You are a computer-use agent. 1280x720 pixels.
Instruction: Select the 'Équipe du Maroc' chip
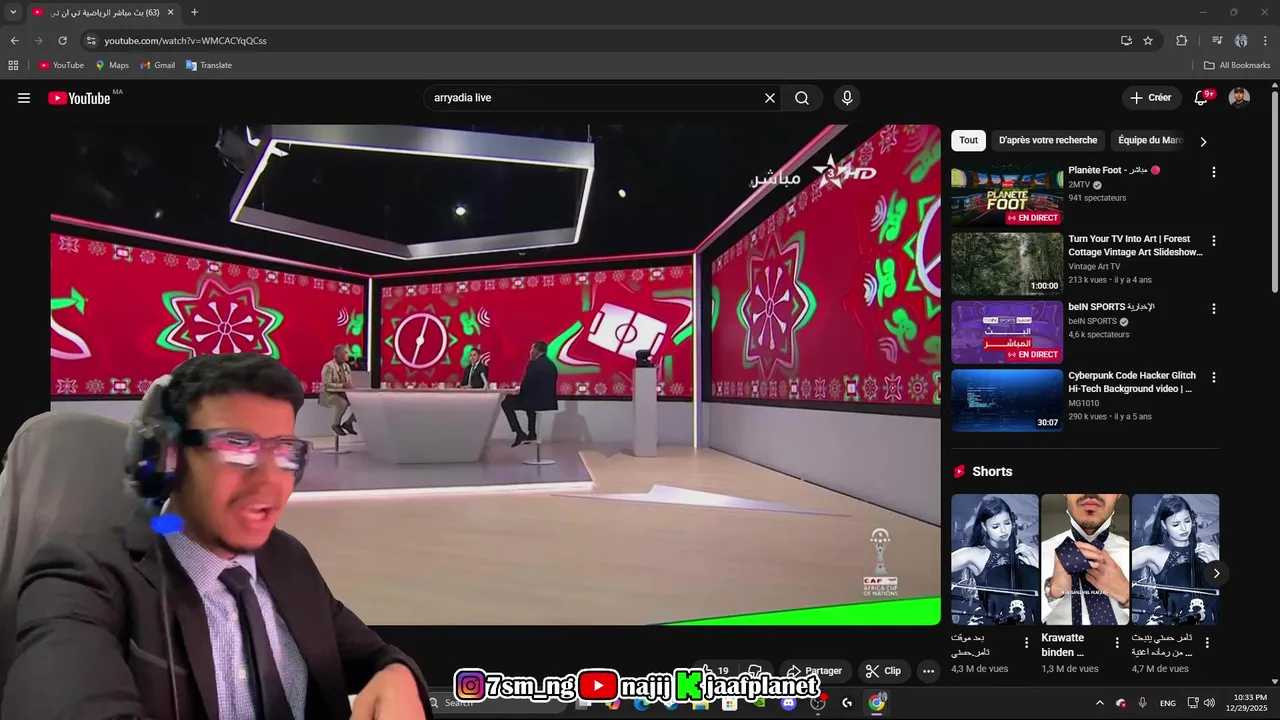click(1150, 140)
